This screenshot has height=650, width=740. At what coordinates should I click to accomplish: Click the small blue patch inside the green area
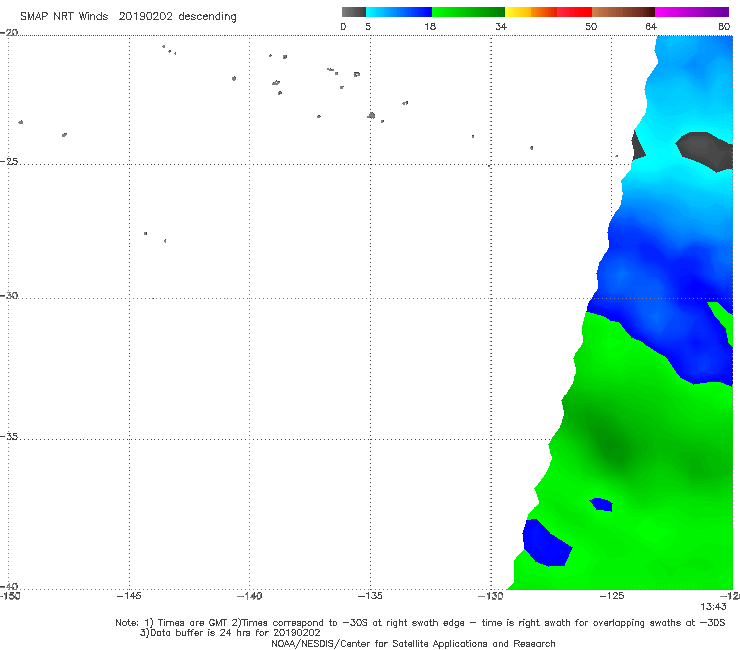pyautogui.click(x=601, y=504)
